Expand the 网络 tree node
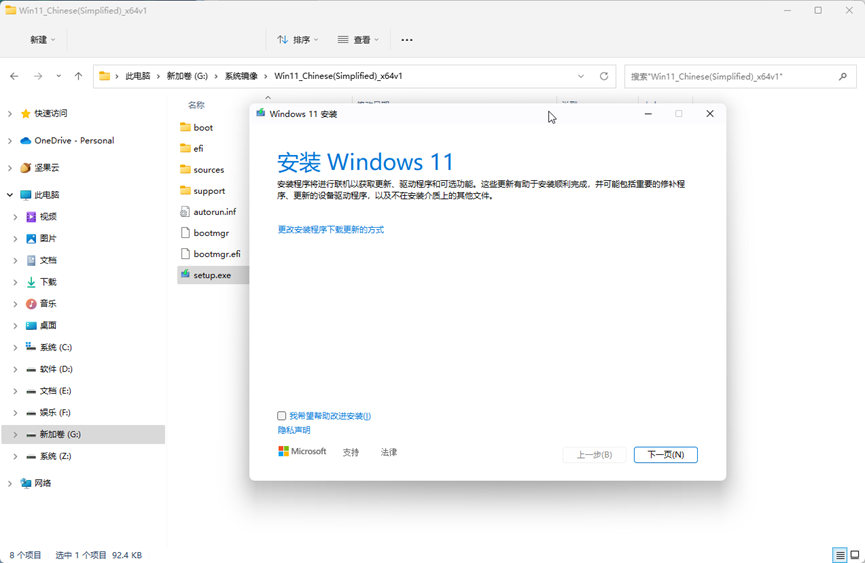 click(9, 483)
